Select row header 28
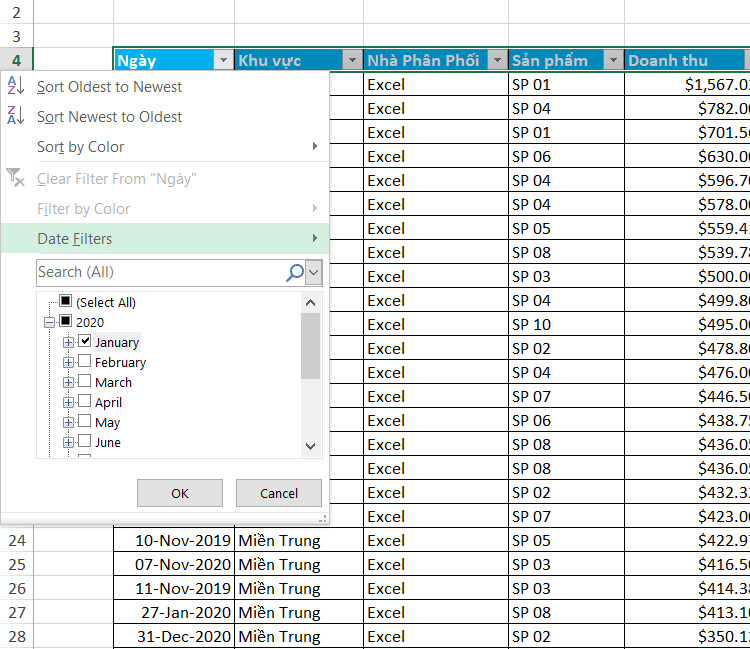750x649 pixels. coord(17,637)
